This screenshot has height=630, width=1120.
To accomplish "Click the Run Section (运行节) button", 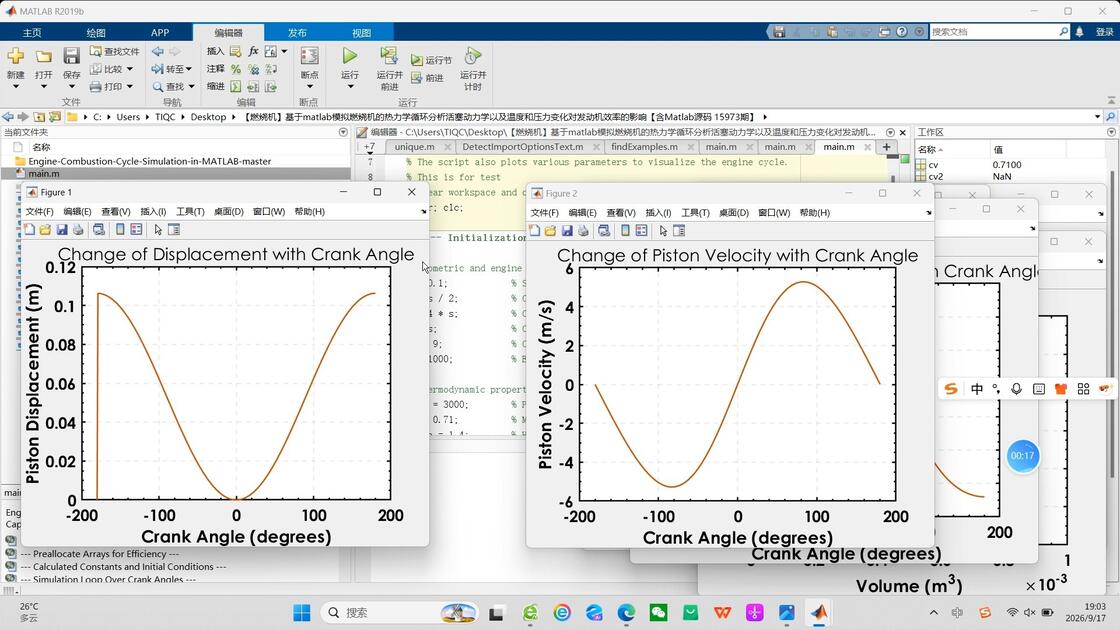I will (431, 60).
